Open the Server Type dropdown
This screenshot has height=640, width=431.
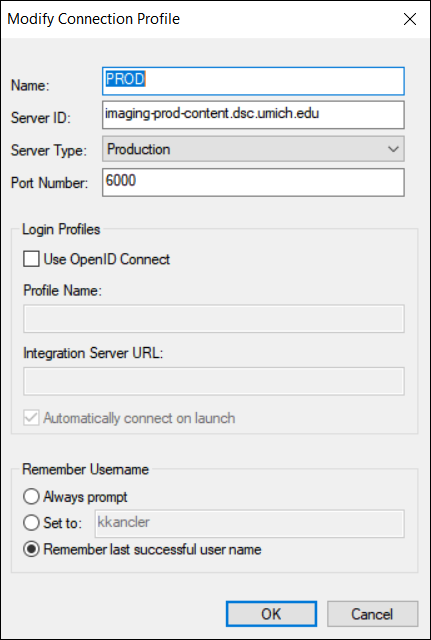point(253,149)
